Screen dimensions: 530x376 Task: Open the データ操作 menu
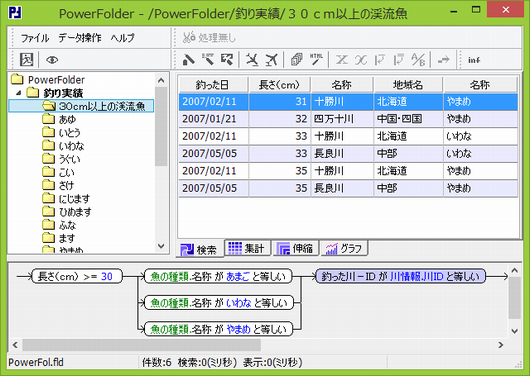point(80,38)
